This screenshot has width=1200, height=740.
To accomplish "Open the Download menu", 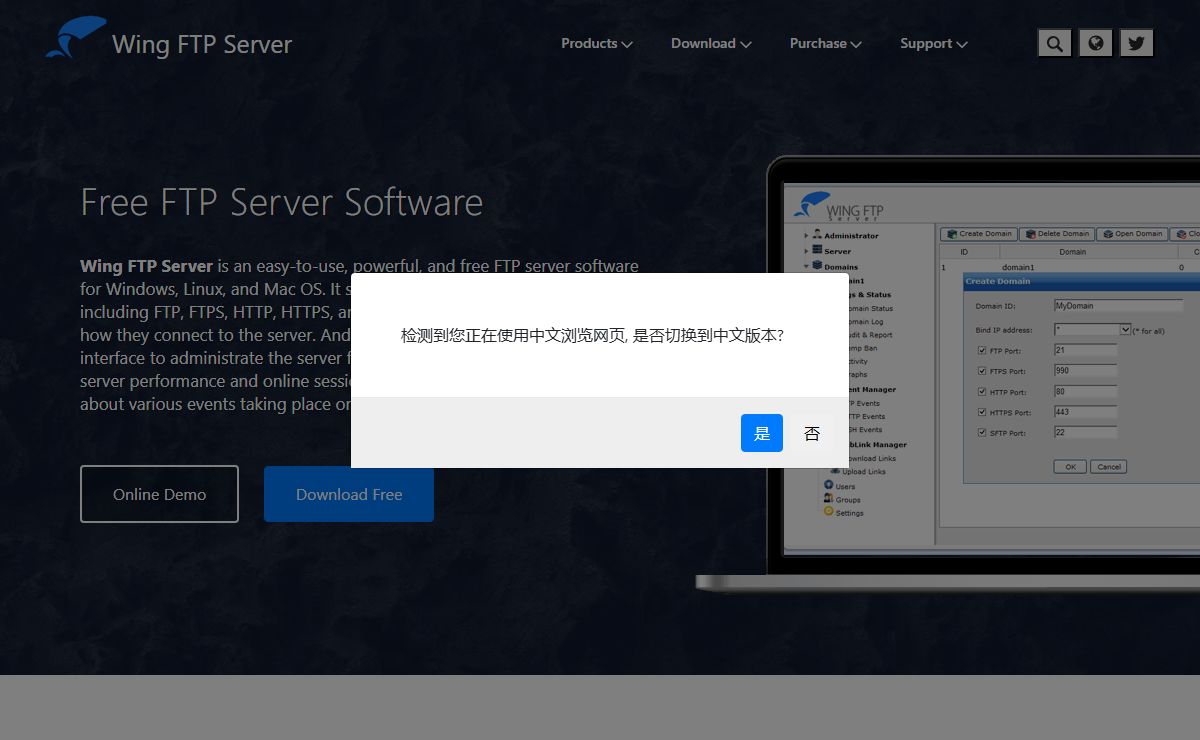I will [x=711, y=43].
